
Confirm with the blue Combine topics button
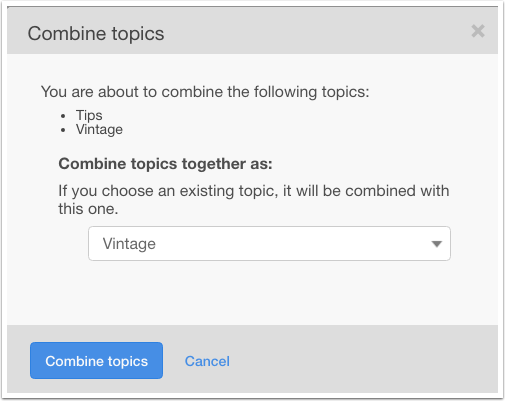[96, 361]
